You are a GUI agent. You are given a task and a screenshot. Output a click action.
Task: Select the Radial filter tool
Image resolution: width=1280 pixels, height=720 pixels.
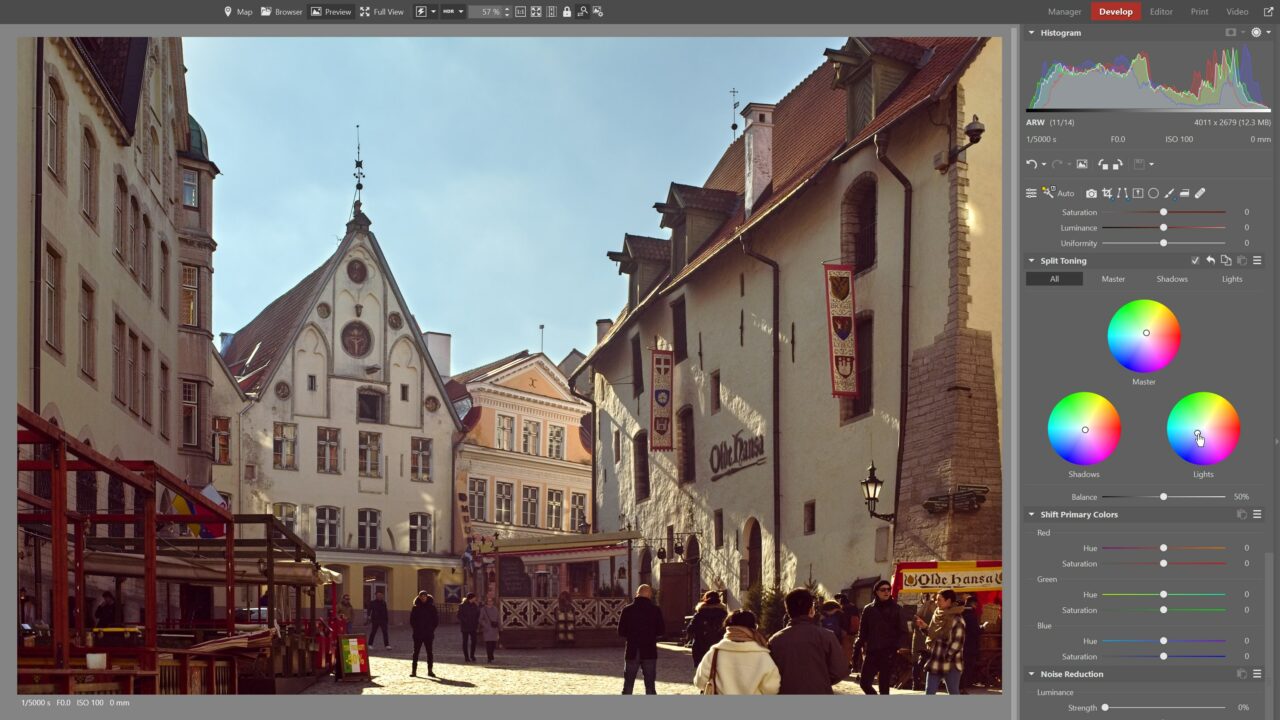pos(1153,193)
